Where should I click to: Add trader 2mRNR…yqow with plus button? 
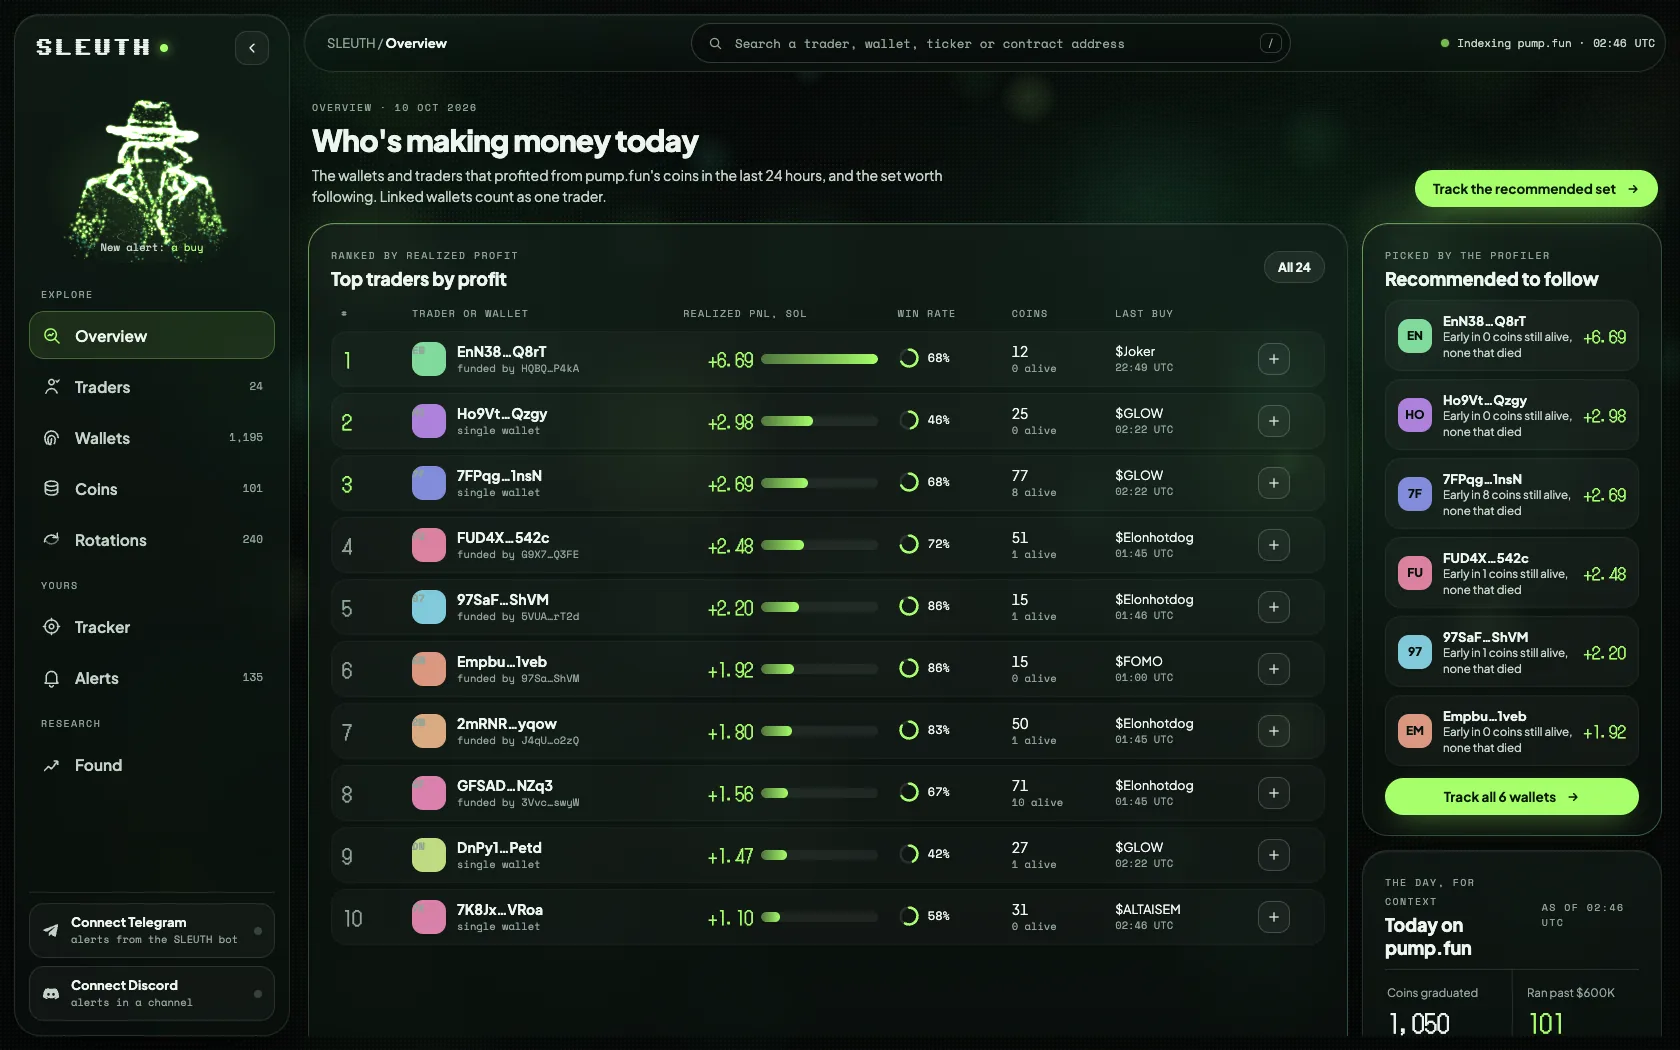(x=1274, y=731)
